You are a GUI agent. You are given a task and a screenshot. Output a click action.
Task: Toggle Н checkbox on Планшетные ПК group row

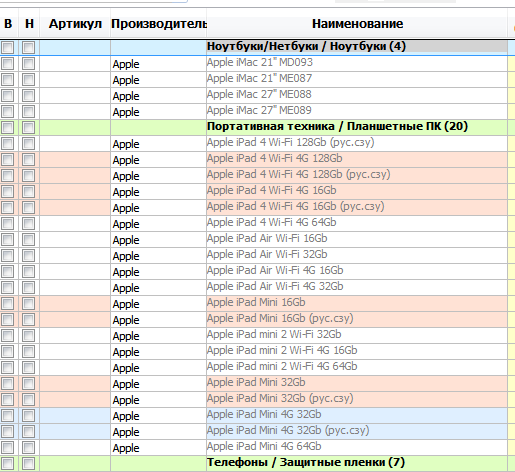point(28,127)
